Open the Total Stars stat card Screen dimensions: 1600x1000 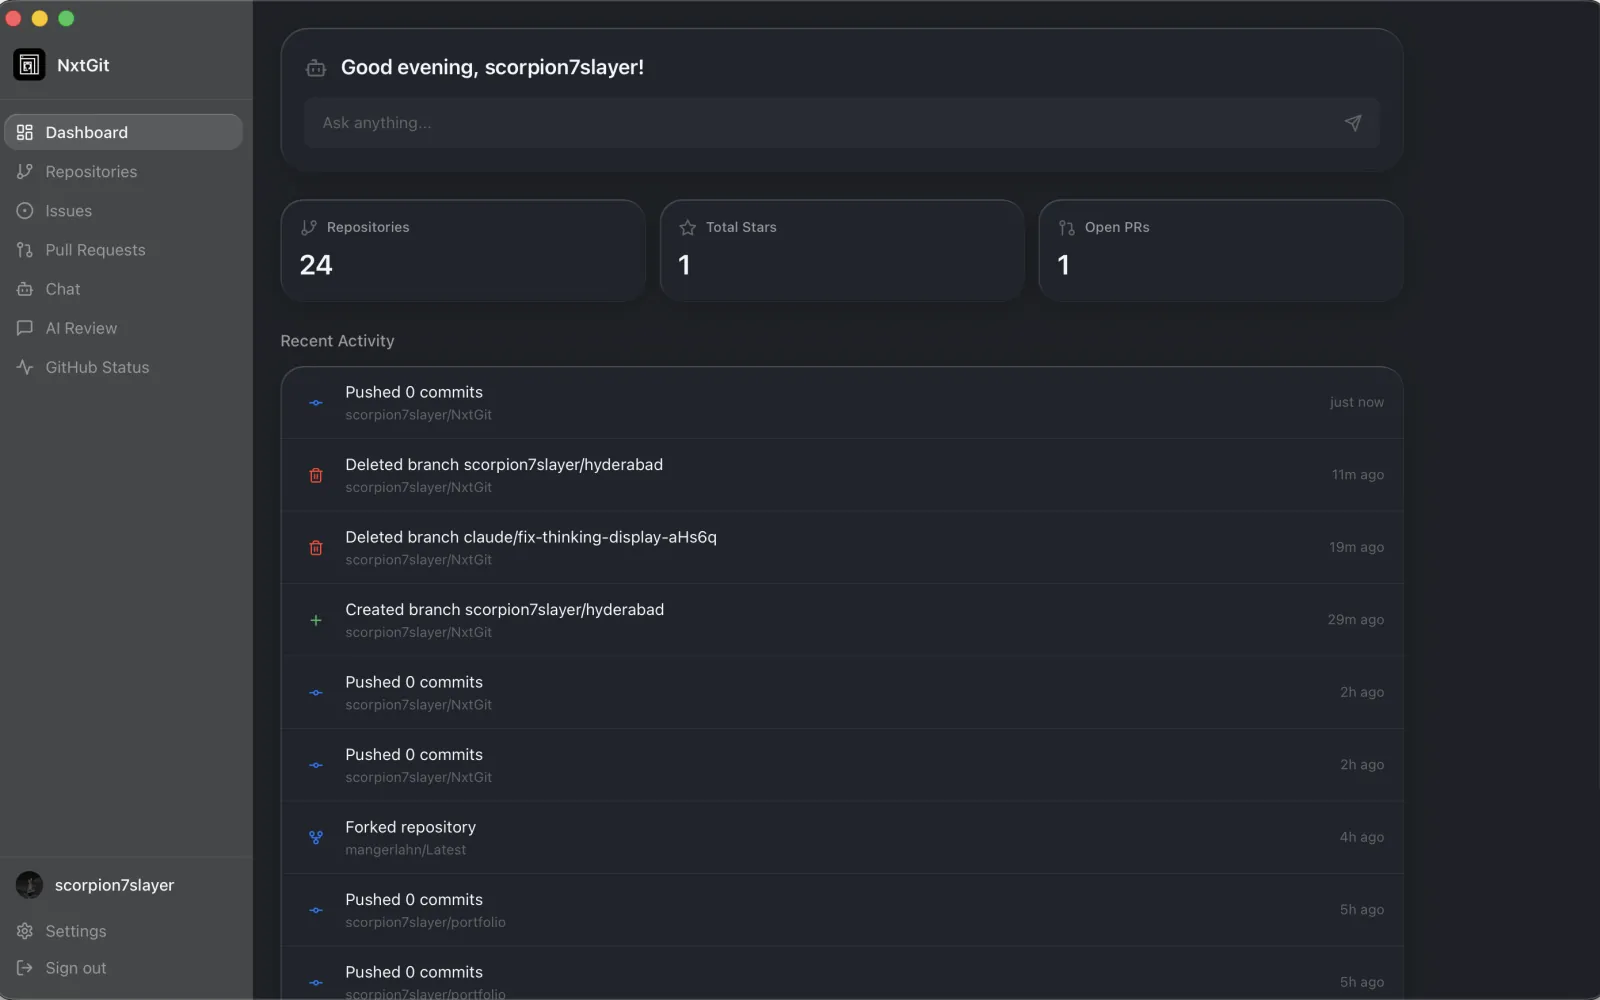point(842,250)
